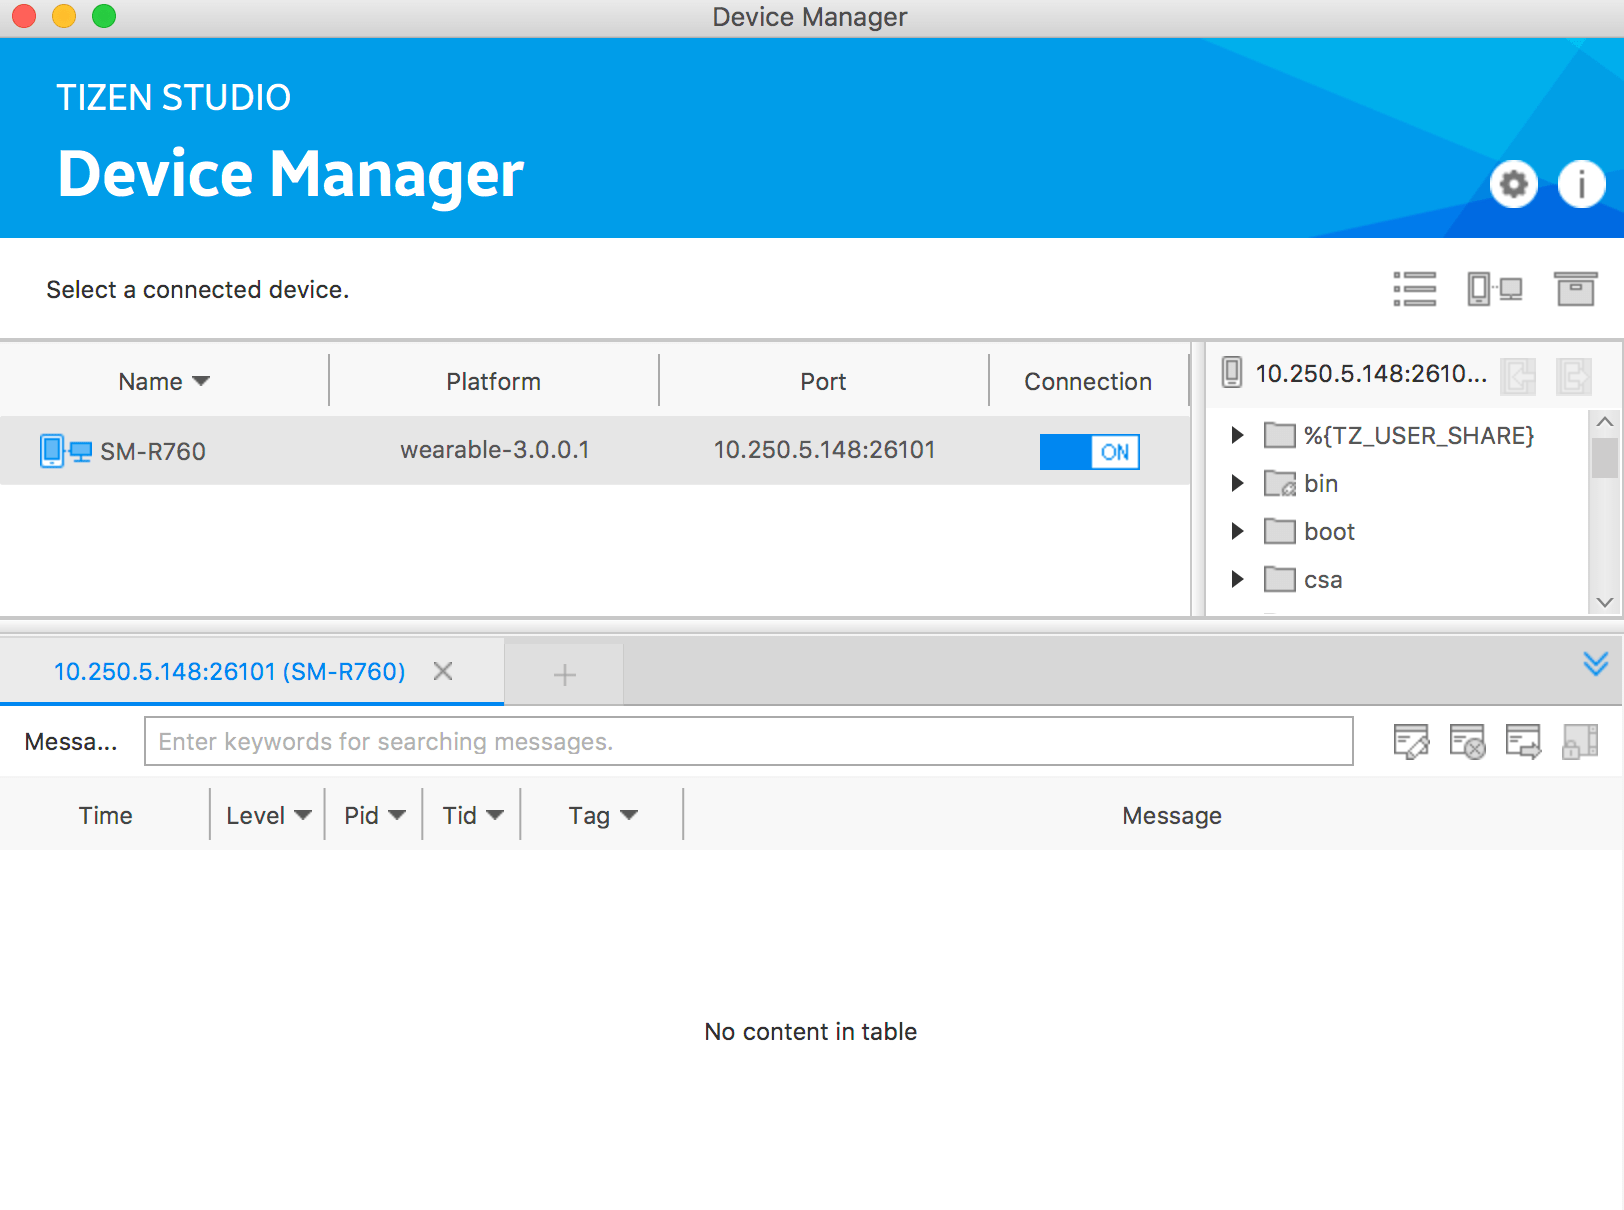Image resolution: width=1624 pixels, height=1210 pixels.
Task: Open the Tag filter dropdown
Action: click(629, 815)
